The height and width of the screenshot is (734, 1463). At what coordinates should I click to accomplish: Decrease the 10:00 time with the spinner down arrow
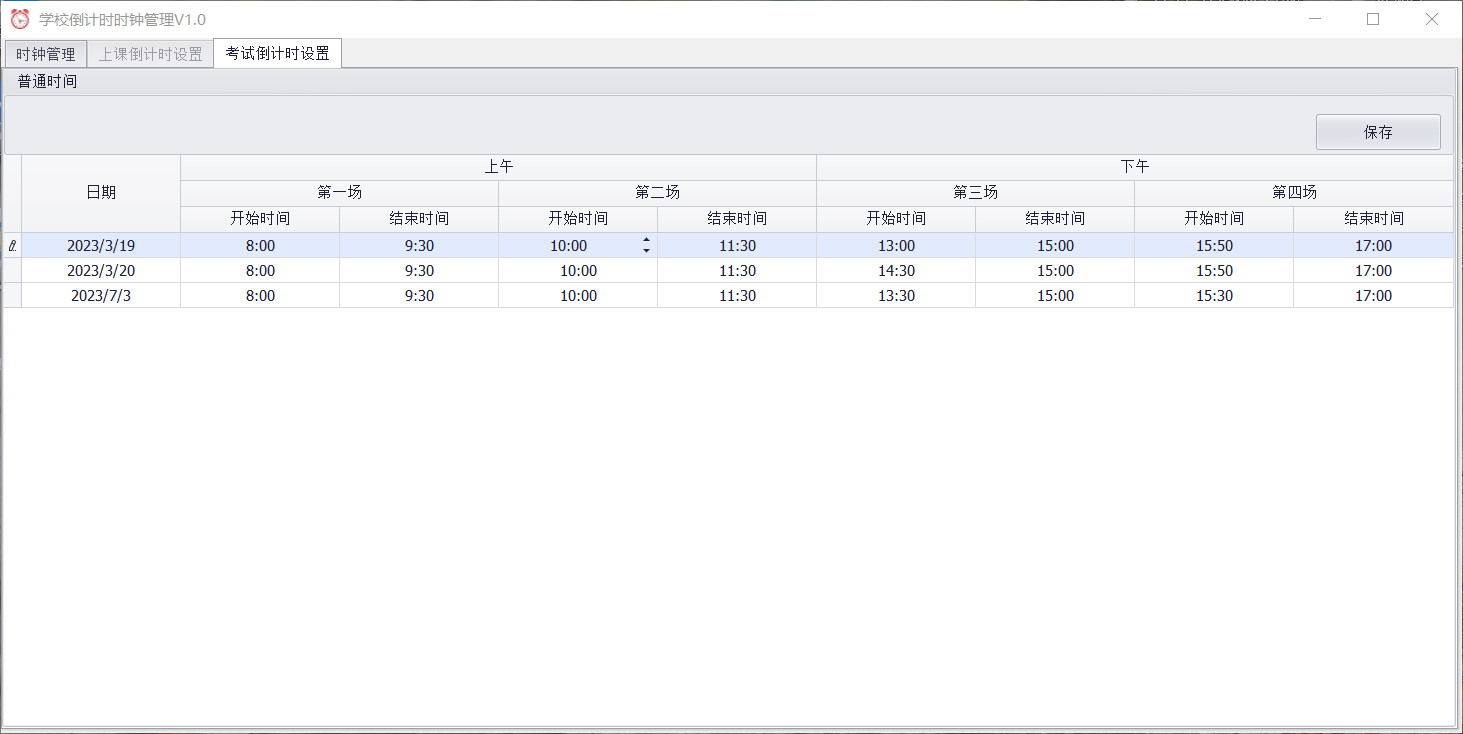(646, 251)
